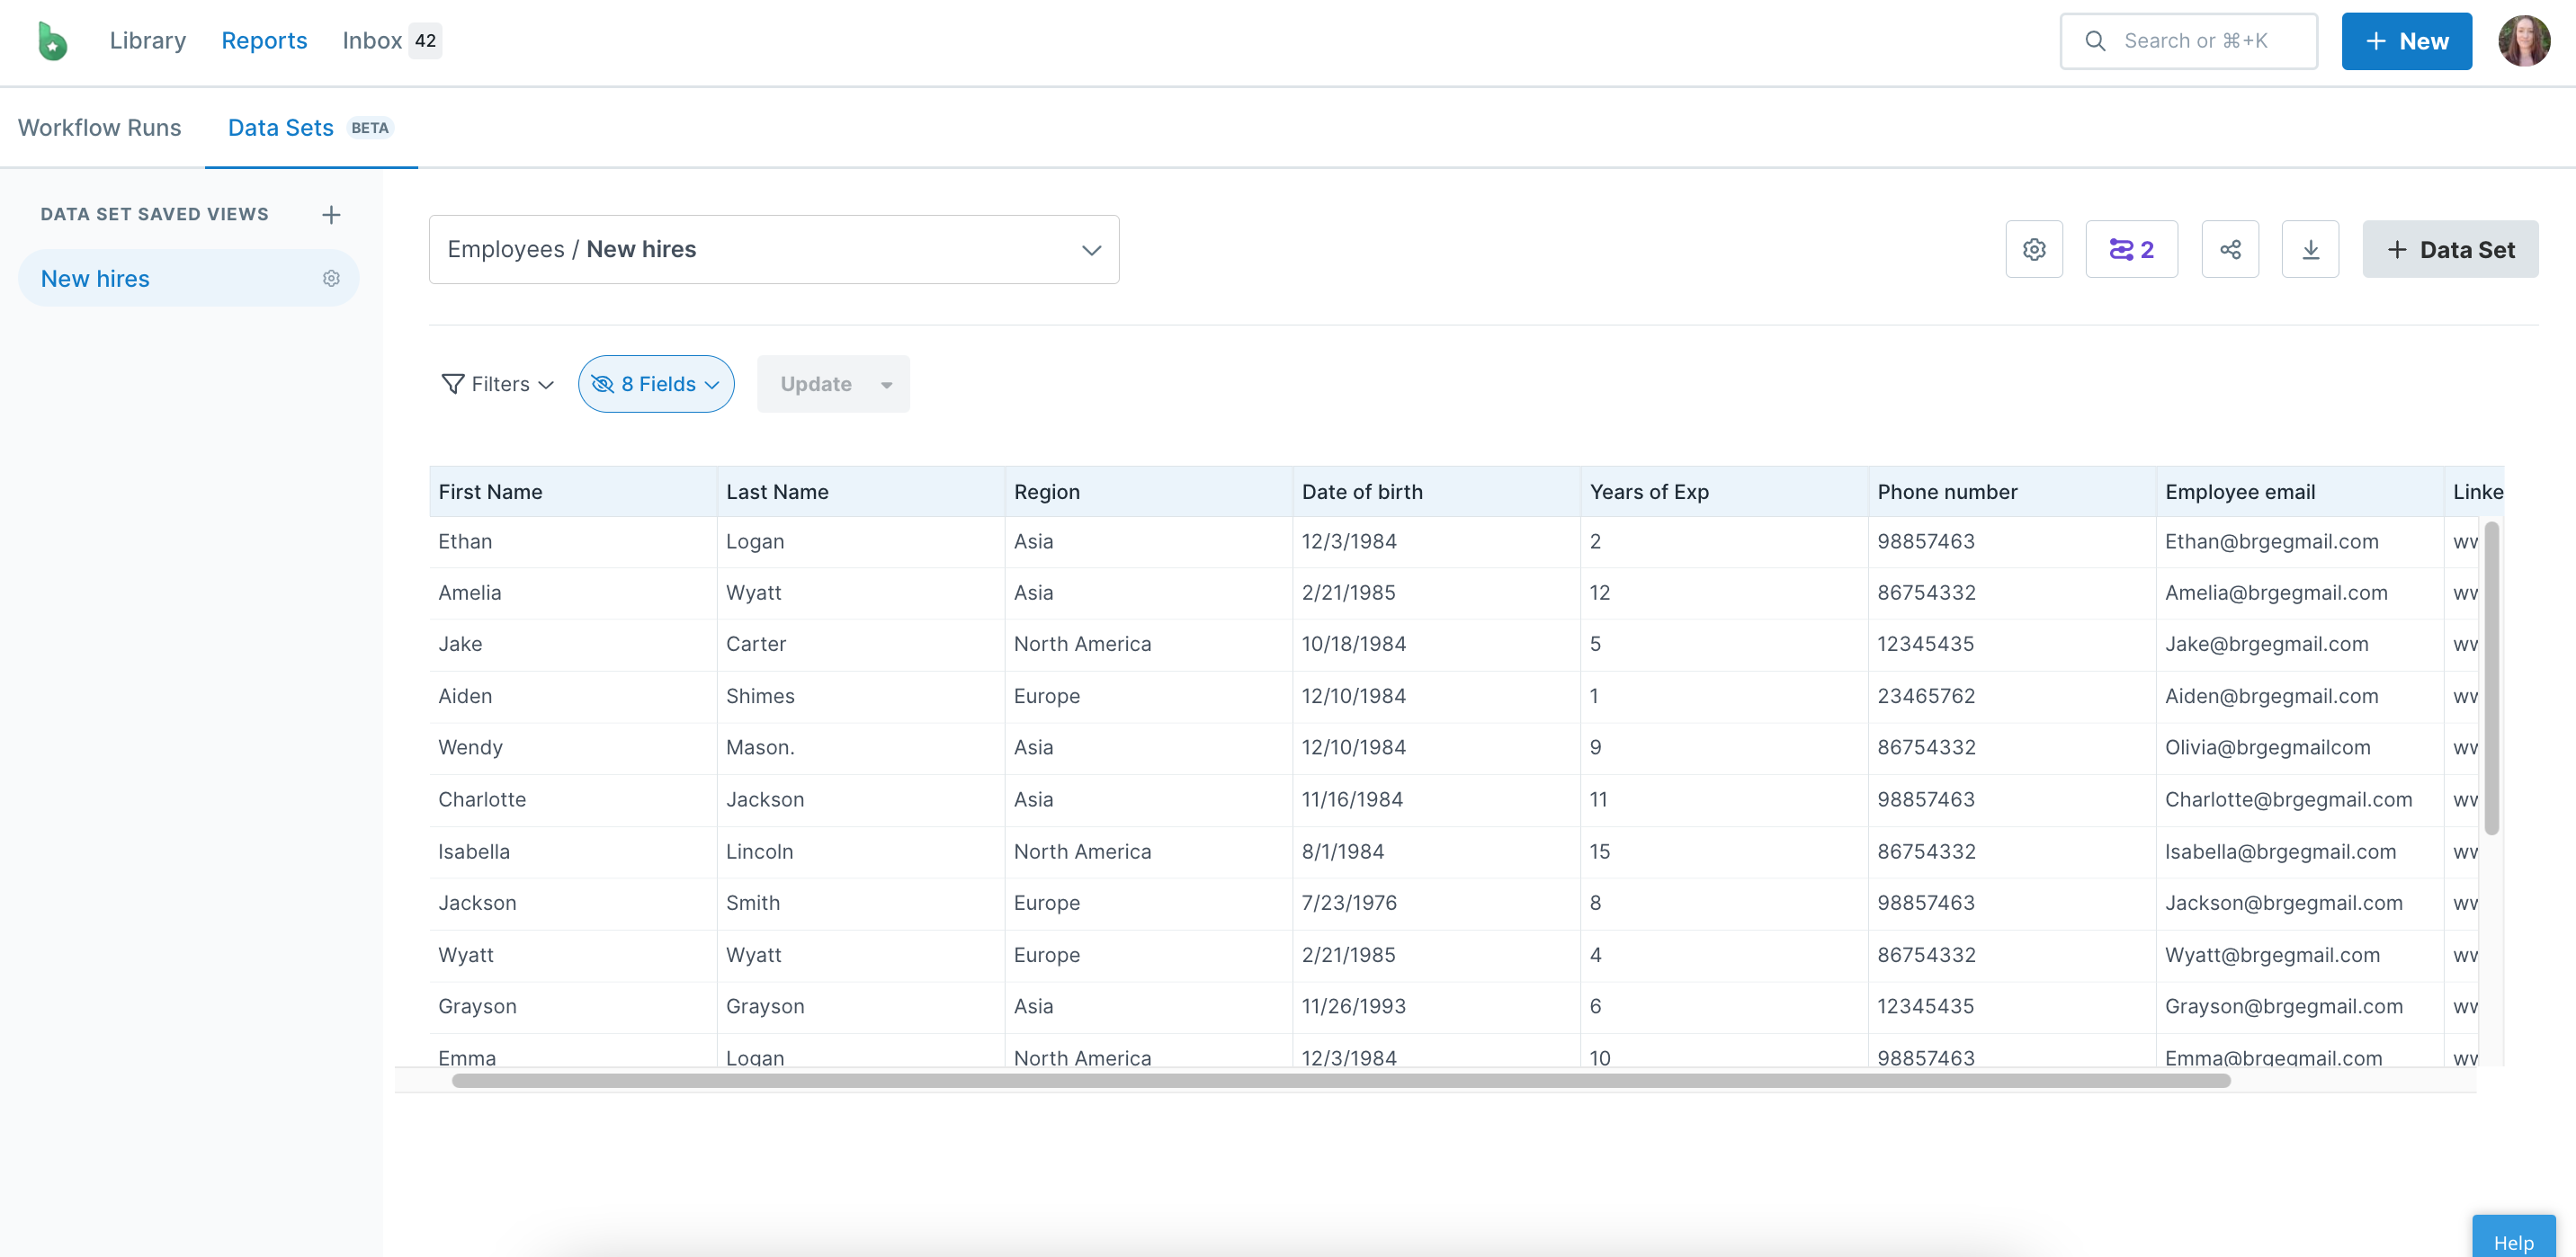Viewport: 2576px width, 1257px height.
Task: Add a saved view with the plus icon
Action: click(x=331, y=214)
